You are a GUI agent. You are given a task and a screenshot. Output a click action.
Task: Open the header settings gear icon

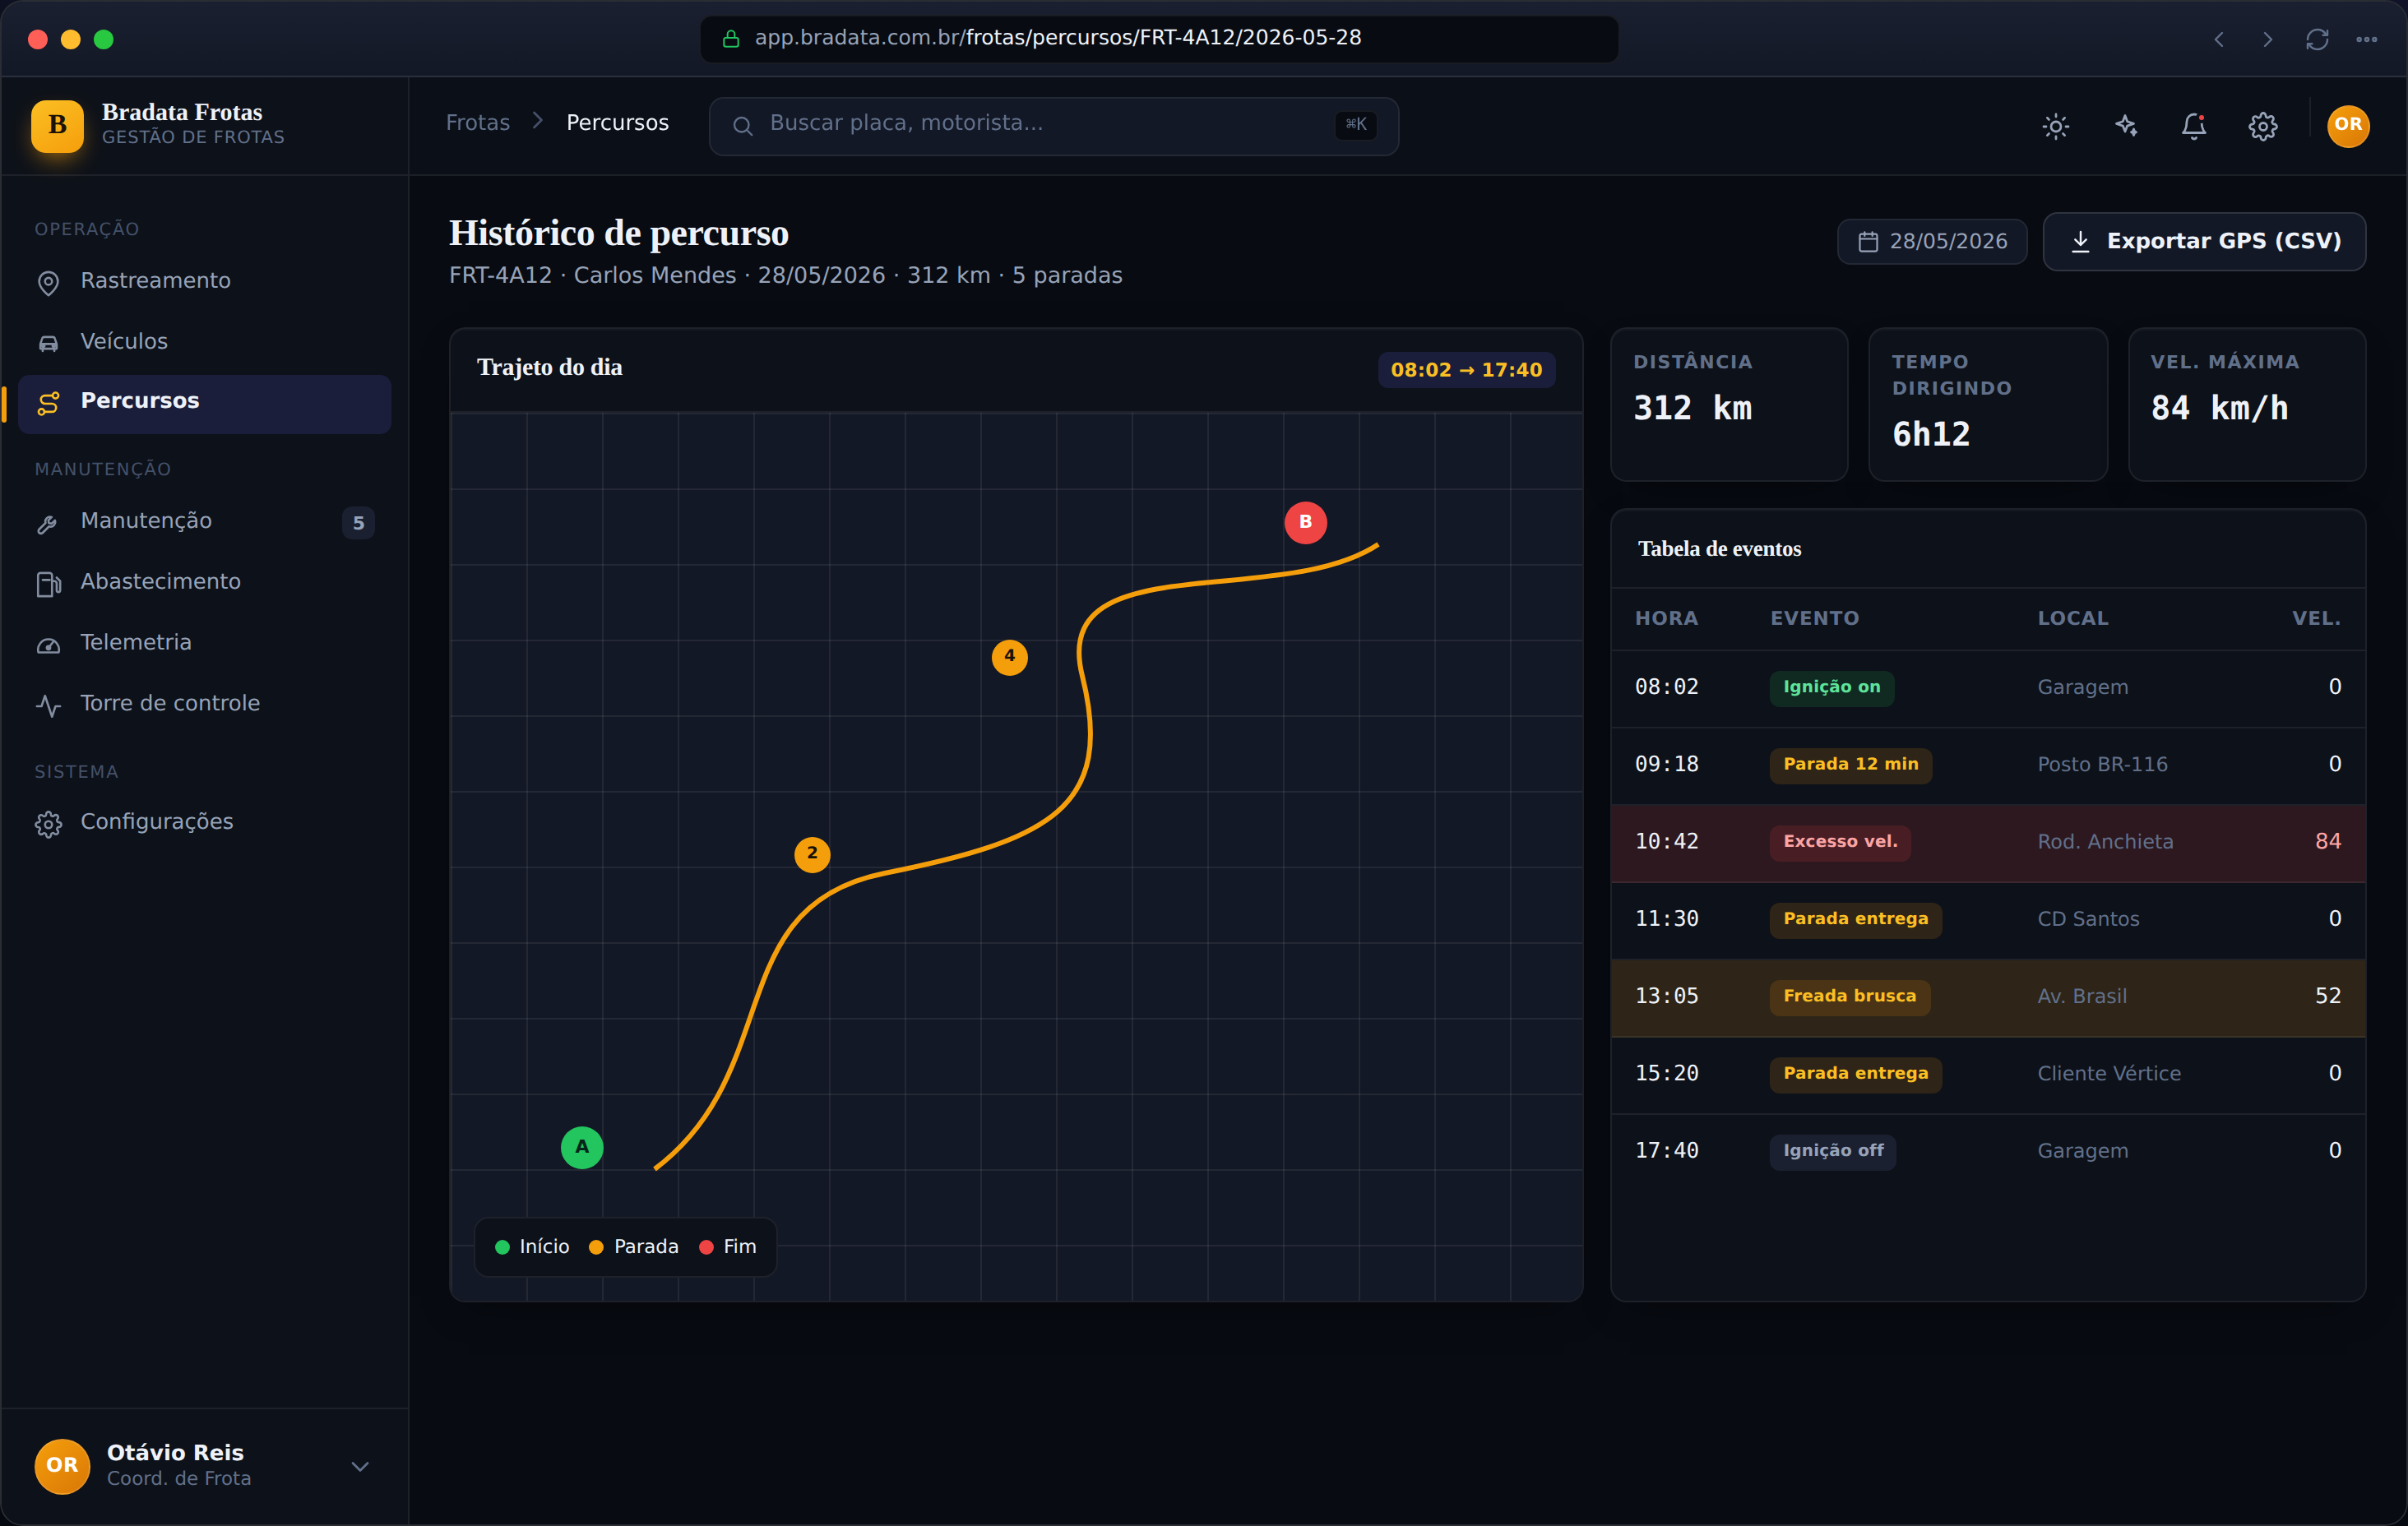2263,126
